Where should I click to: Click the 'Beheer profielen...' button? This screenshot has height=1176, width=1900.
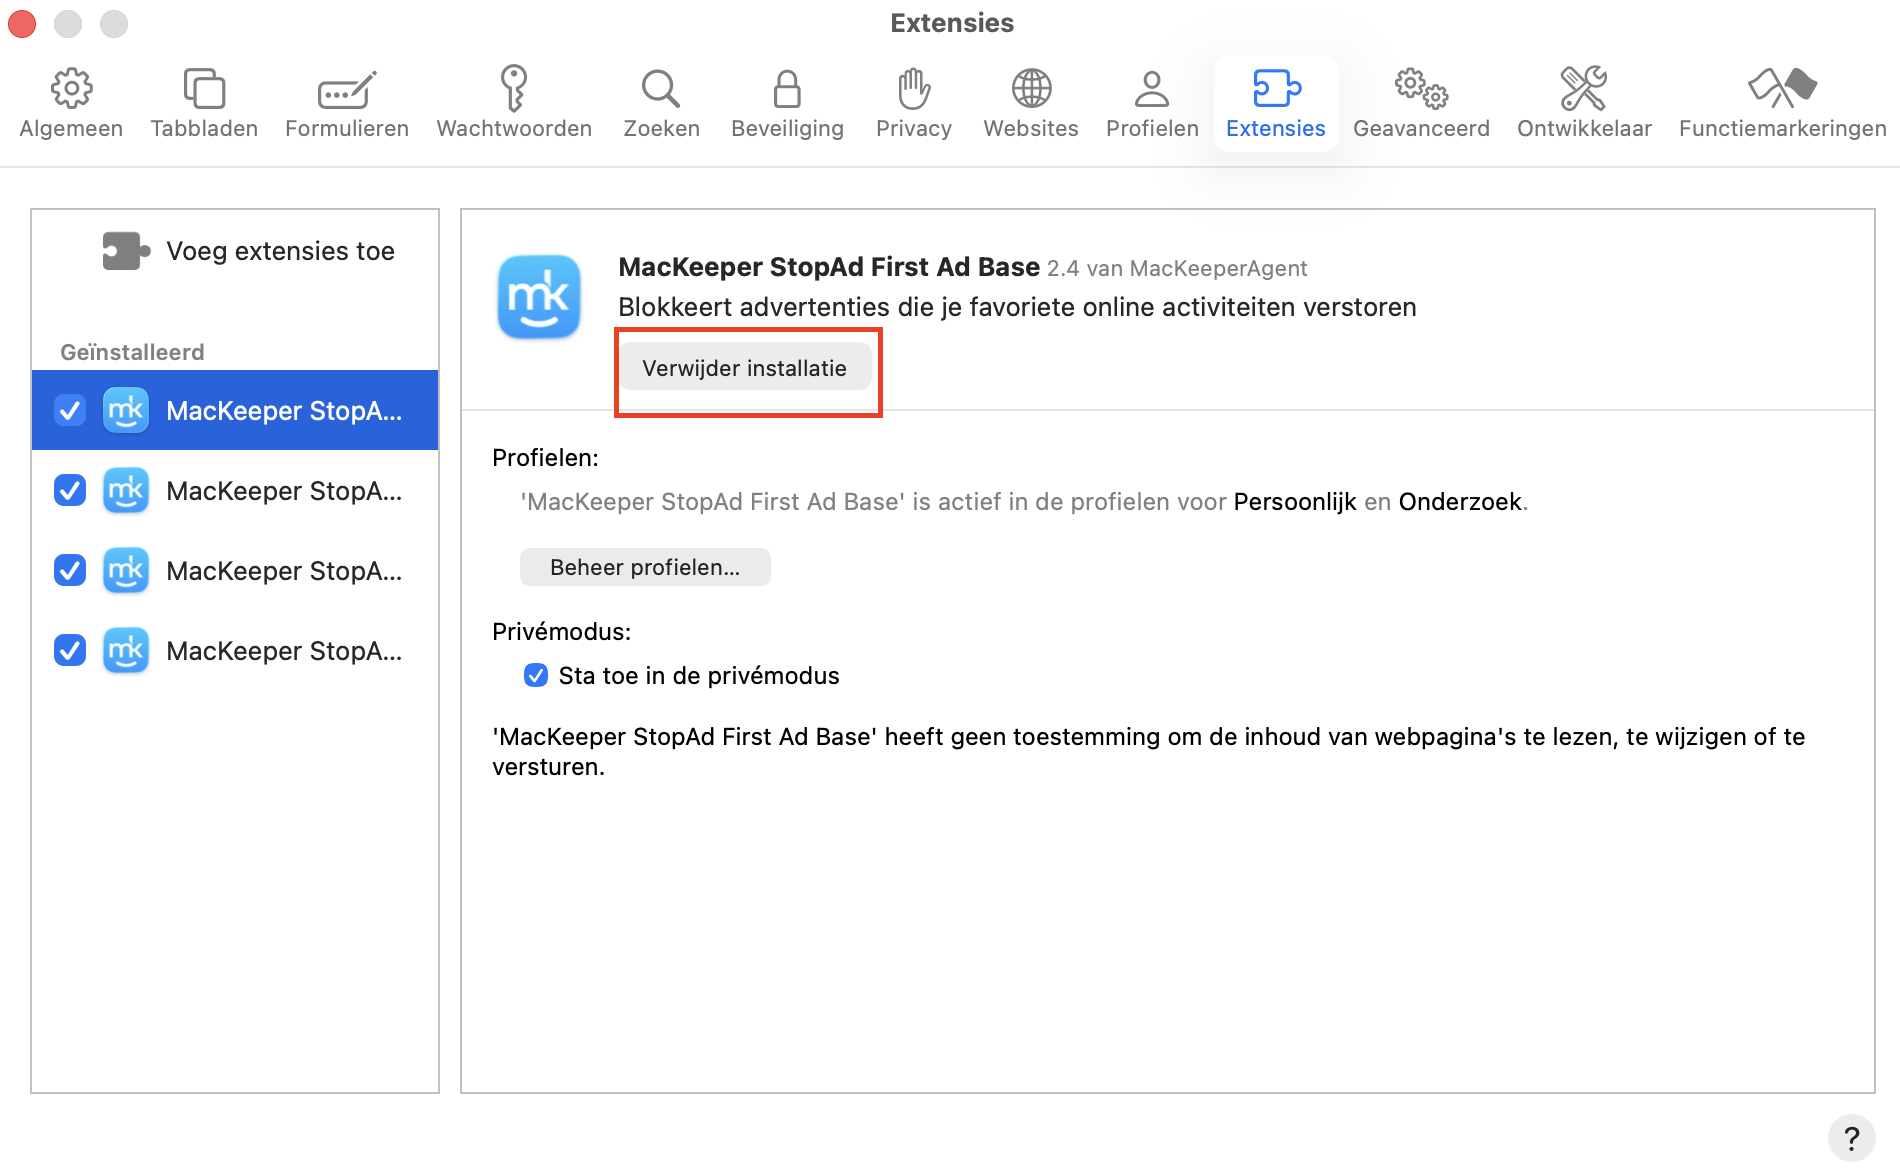click(x=645, y=567)
